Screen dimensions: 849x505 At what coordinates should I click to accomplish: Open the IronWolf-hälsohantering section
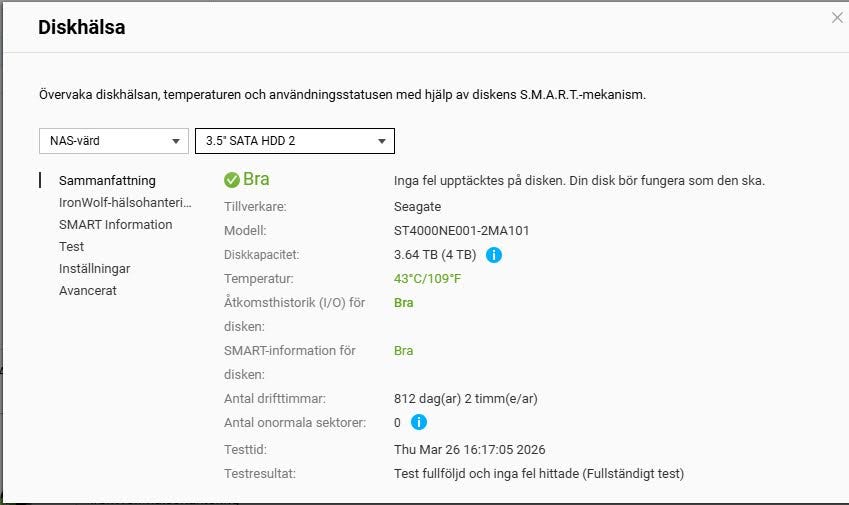(x=125, y=203)
